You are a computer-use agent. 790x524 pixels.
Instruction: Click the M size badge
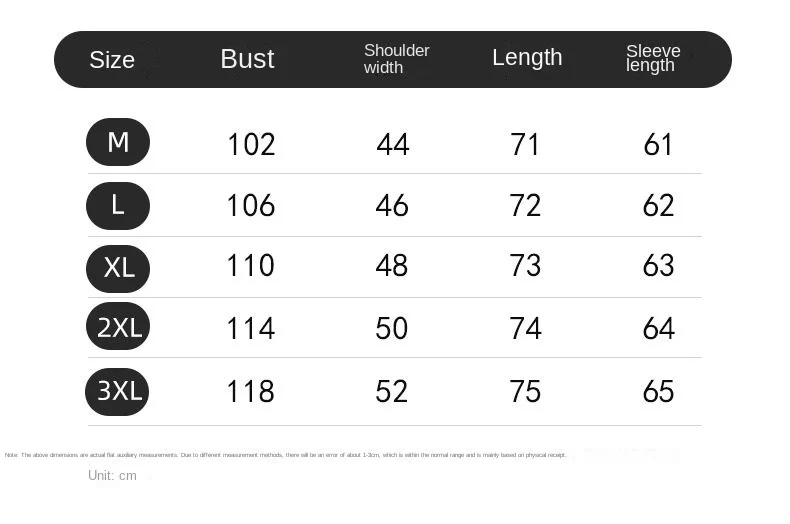tap(118, 142)
